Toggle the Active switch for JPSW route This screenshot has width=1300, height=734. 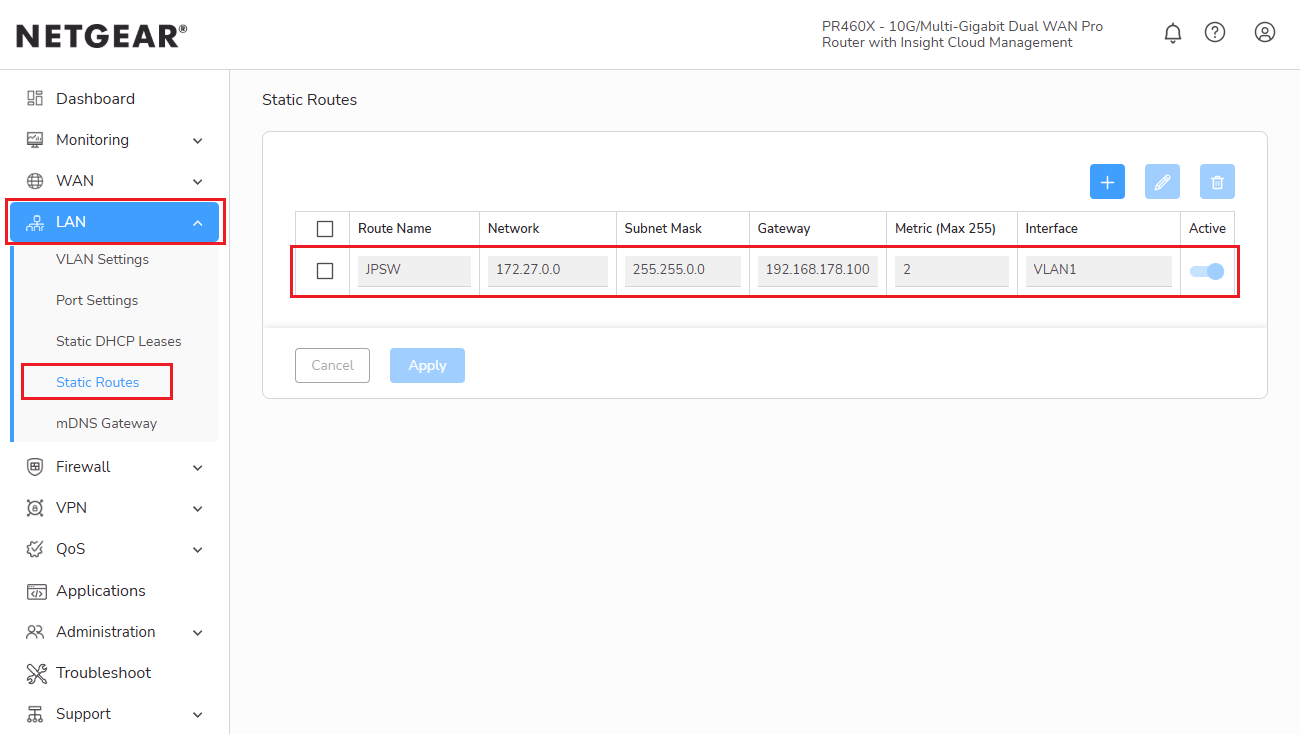pos(1207,271)
